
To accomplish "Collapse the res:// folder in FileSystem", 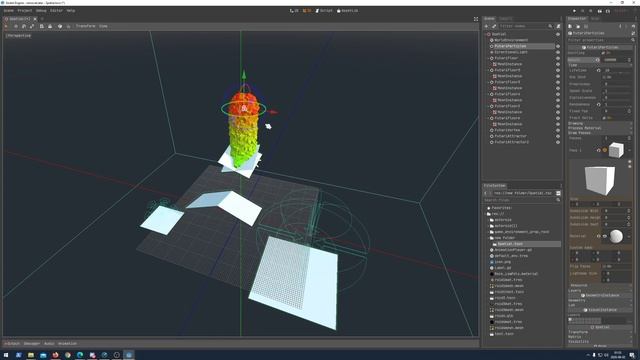I will [x=486, y=214].
